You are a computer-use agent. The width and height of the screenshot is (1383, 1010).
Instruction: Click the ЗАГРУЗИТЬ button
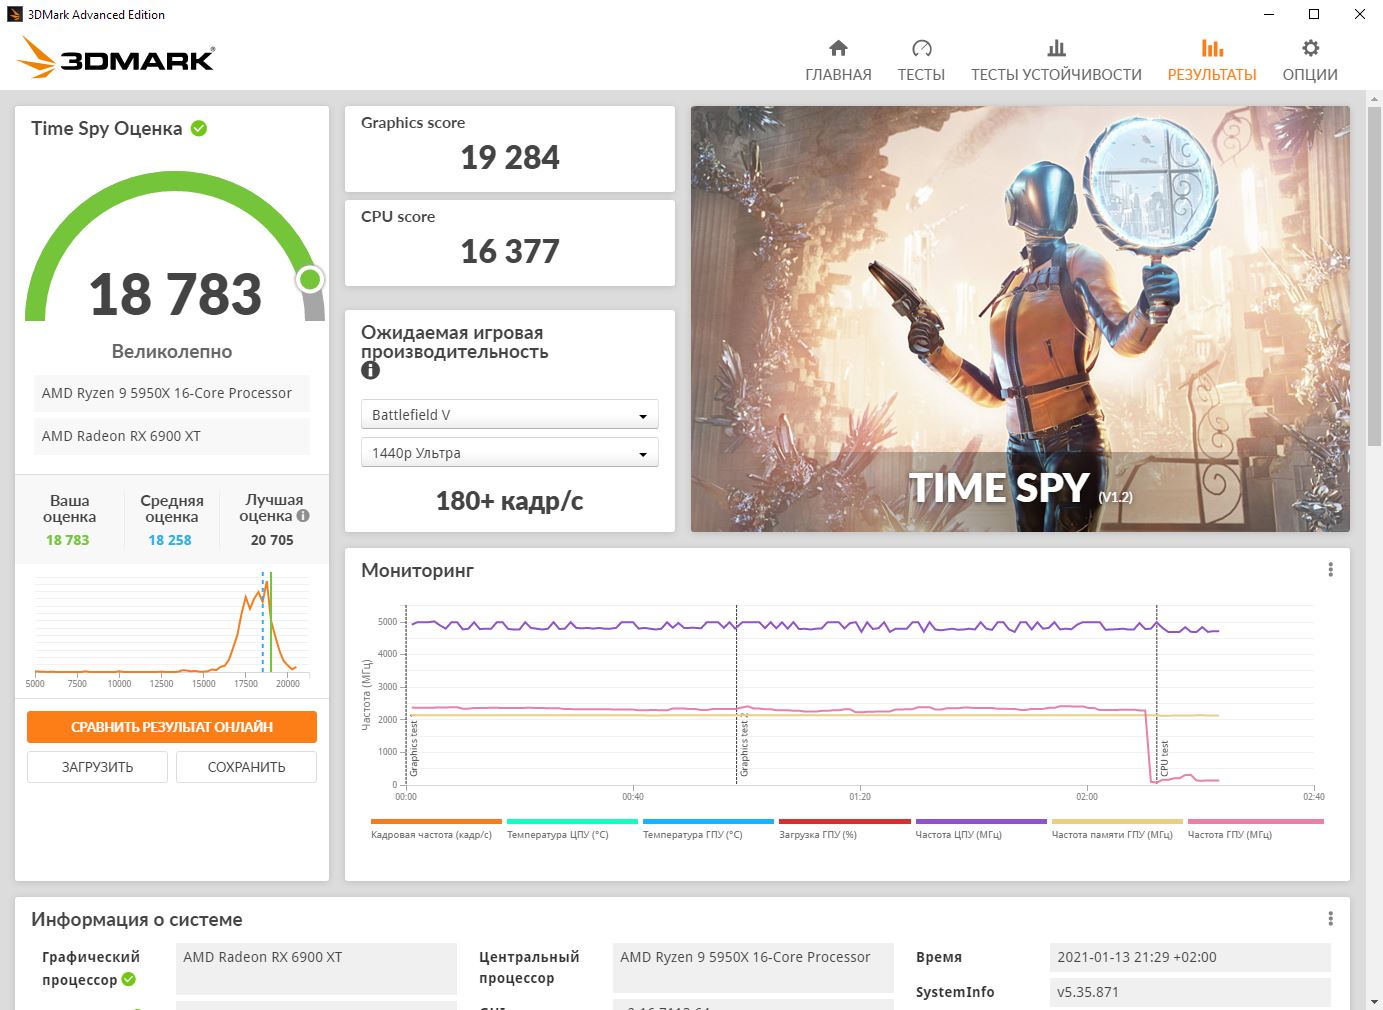[97, 767]
